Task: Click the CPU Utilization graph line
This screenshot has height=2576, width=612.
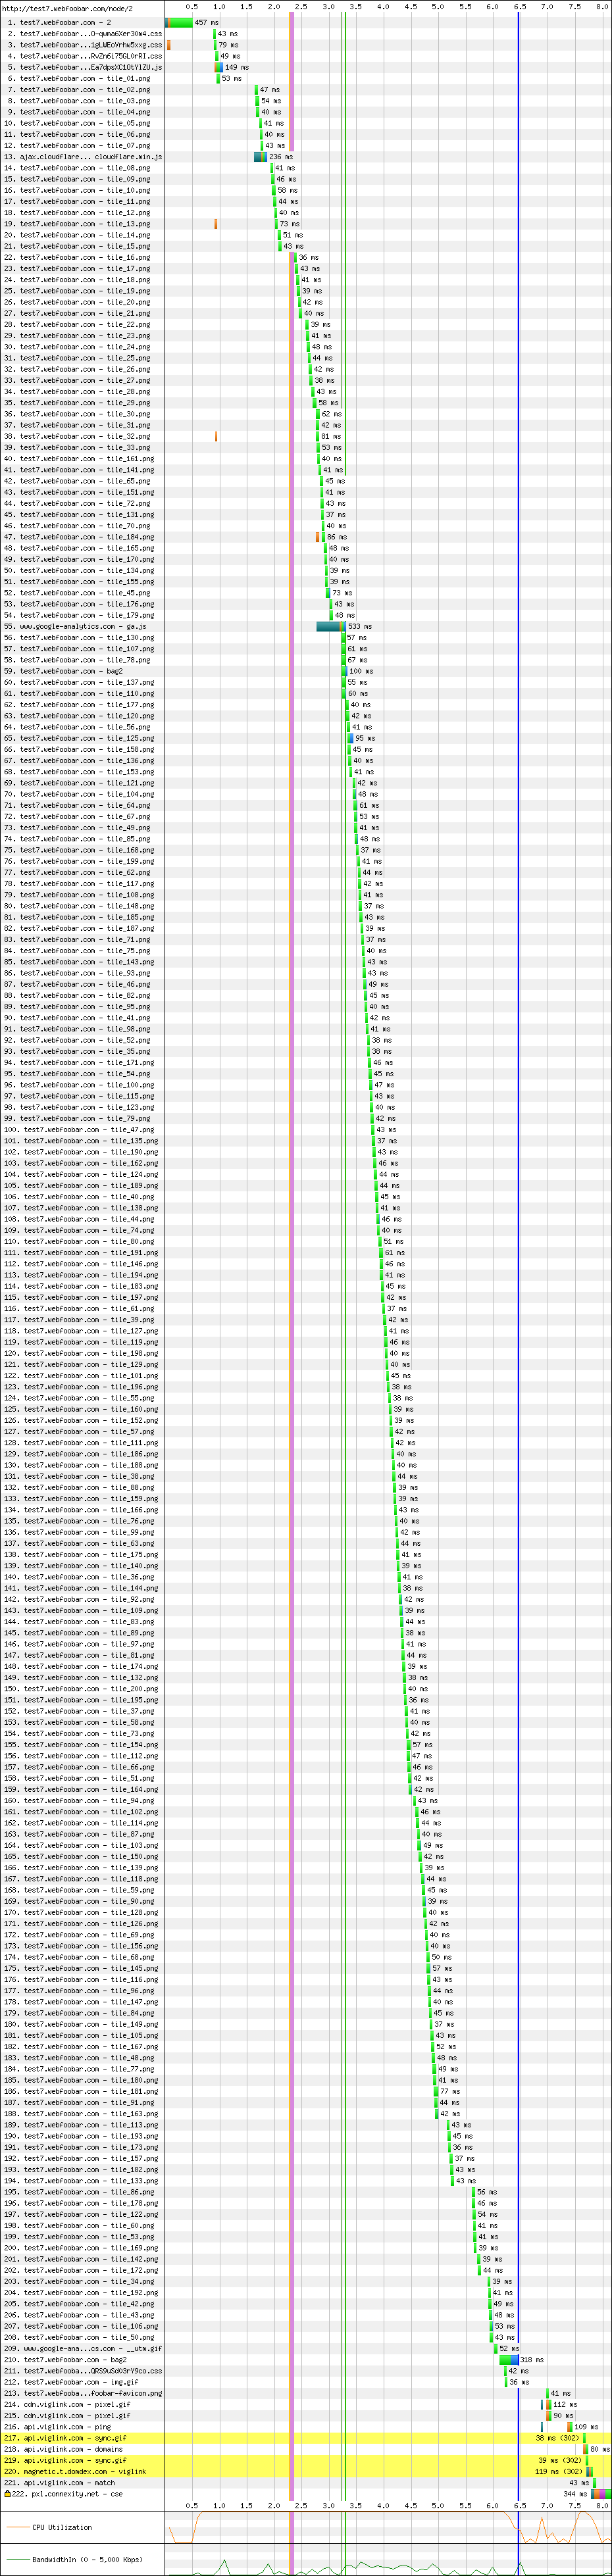Action: [400, 2529]
